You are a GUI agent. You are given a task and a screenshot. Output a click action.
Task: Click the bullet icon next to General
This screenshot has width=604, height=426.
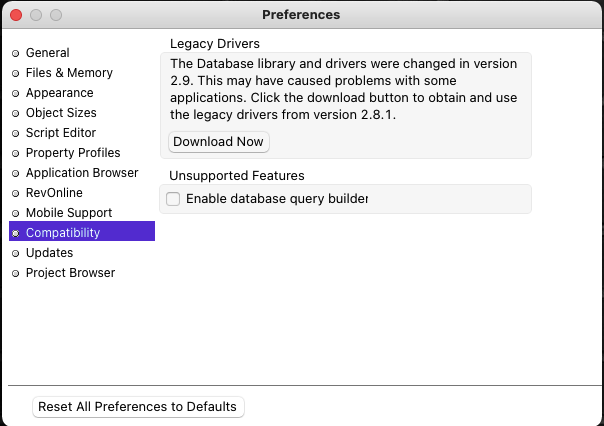pyautogui.click(x=15, y=53)
